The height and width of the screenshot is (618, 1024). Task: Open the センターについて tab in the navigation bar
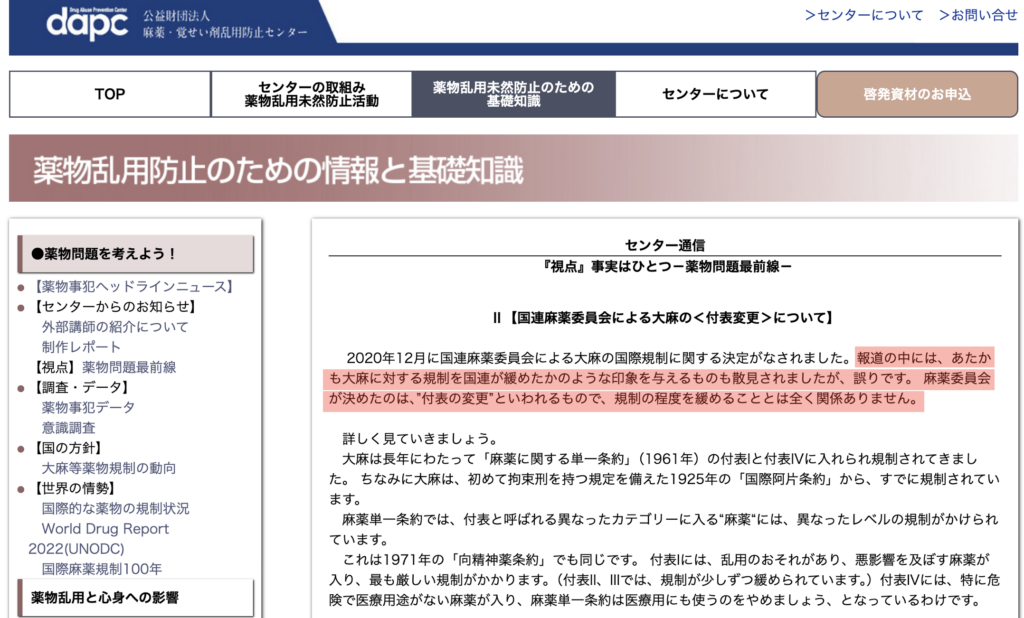click(715, 94)
